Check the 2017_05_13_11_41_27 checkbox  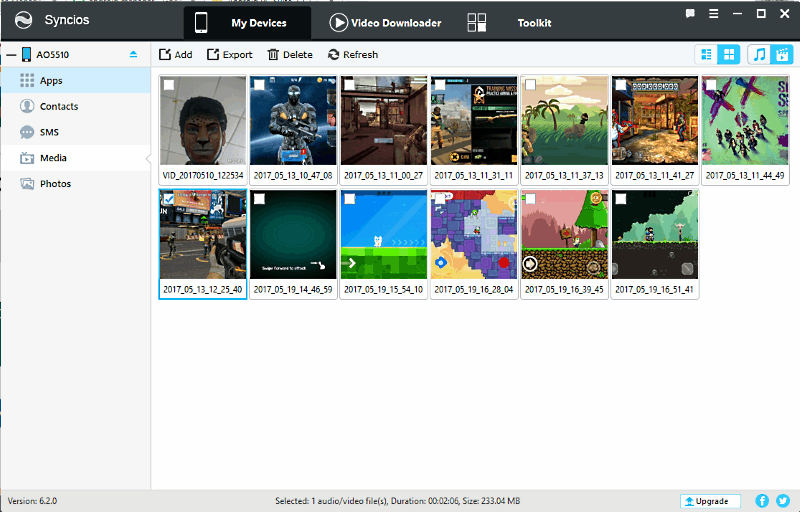pyautogui.click(x=621, y=85)
